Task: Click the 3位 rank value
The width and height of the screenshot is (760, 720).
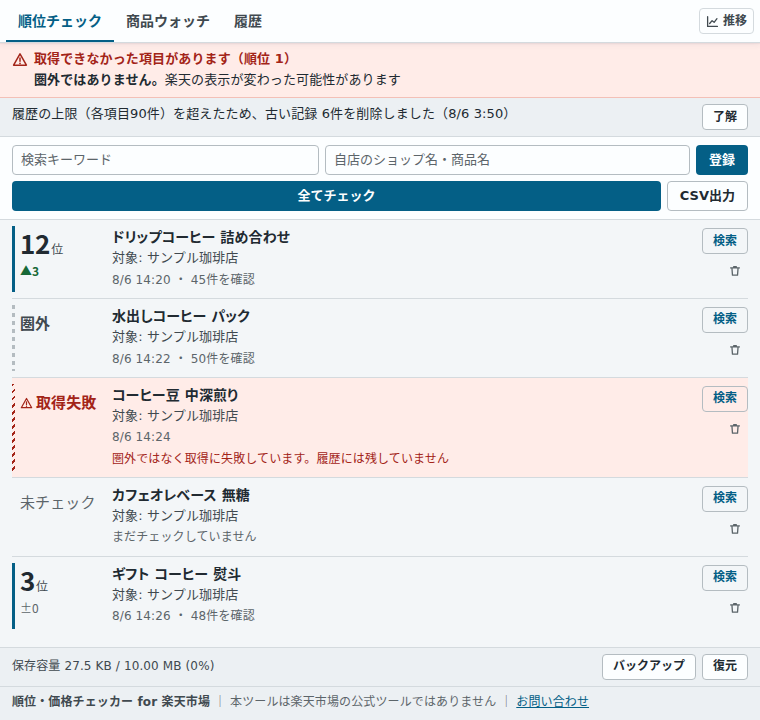Action: click(x=34, y=581)
